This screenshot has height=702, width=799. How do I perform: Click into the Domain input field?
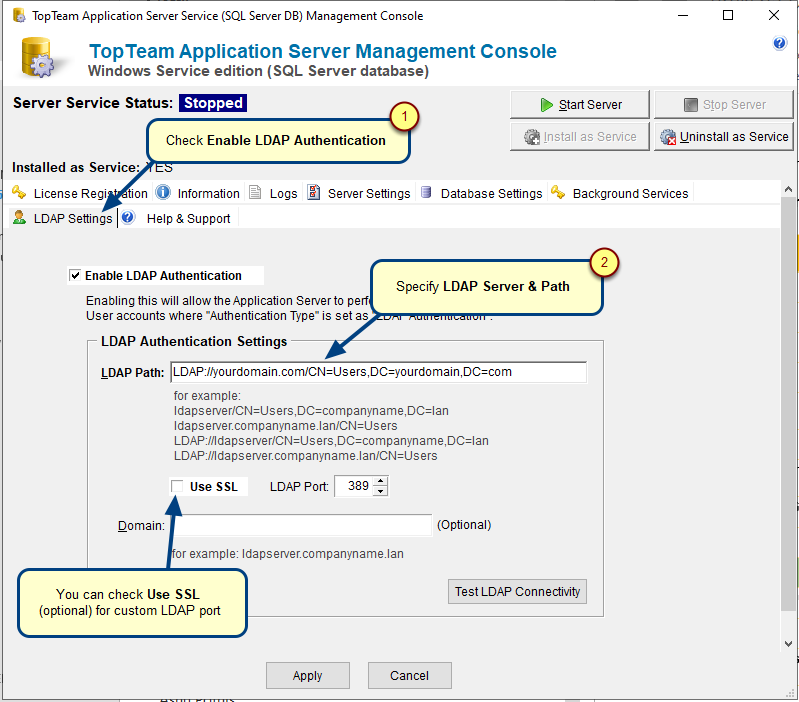302,525
